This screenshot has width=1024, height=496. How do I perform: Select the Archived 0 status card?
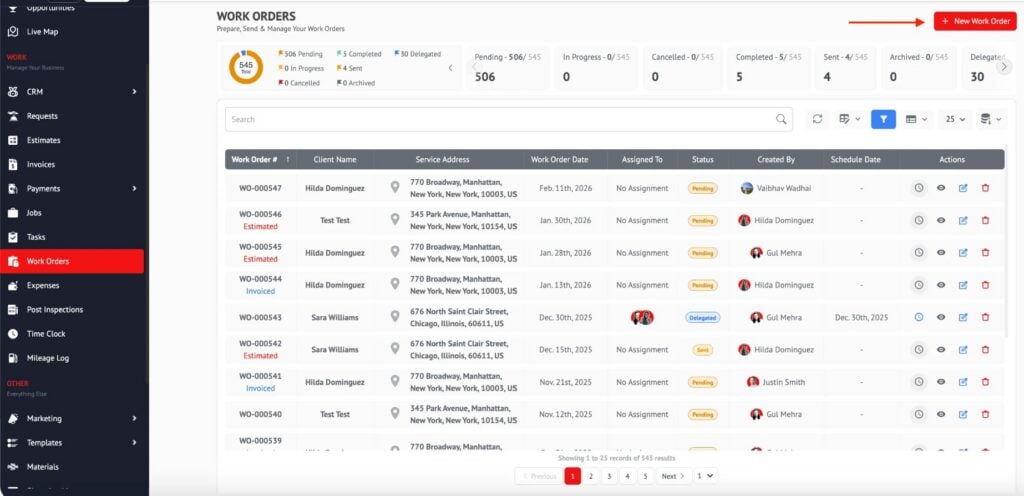pyautogui.click(x=919, y=68)
